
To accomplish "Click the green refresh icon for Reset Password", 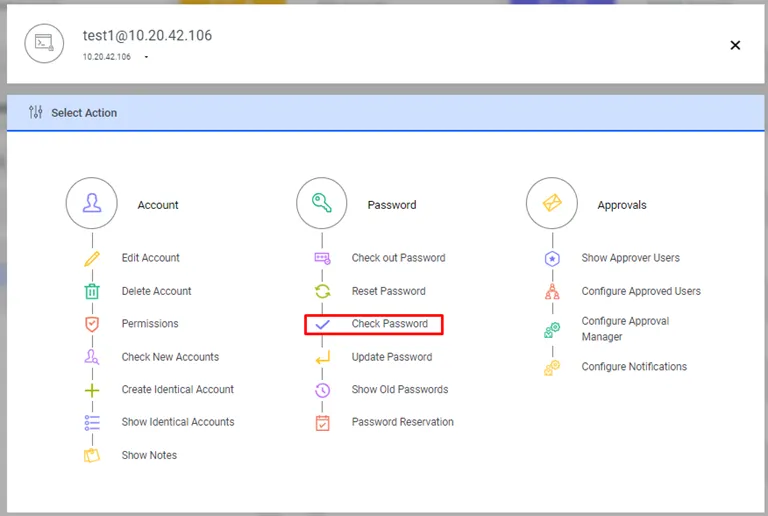I will [x=322, y=291].
